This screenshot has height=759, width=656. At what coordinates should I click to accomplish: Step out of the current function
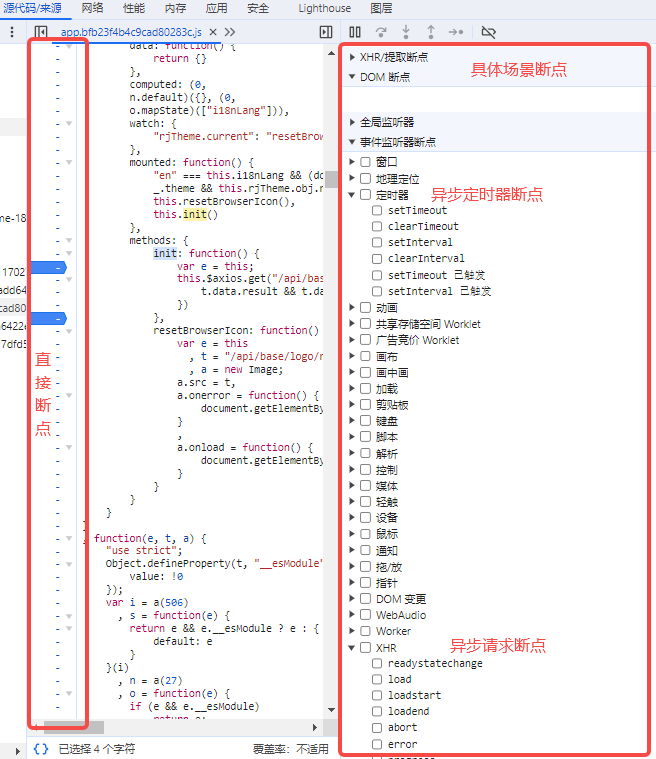[431, 32]
